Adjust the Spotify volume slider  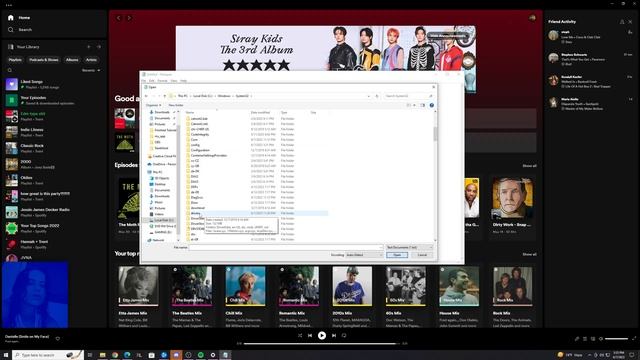[x=616, y=339]
